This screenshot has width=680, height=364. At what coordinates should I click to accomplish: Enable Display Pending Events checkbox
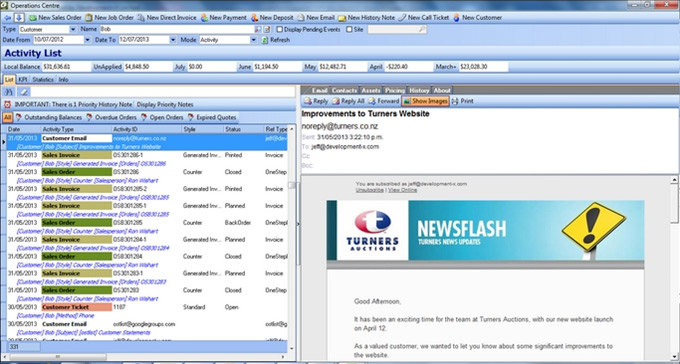[280, 30]
